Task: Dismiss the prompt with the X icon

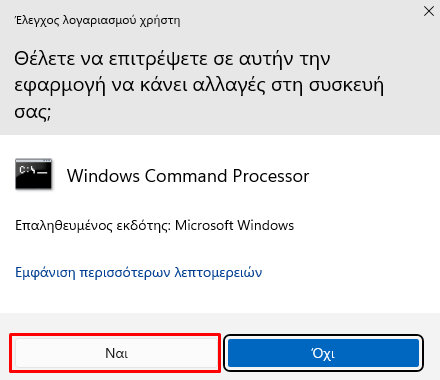Action: (x=429, y=11)
